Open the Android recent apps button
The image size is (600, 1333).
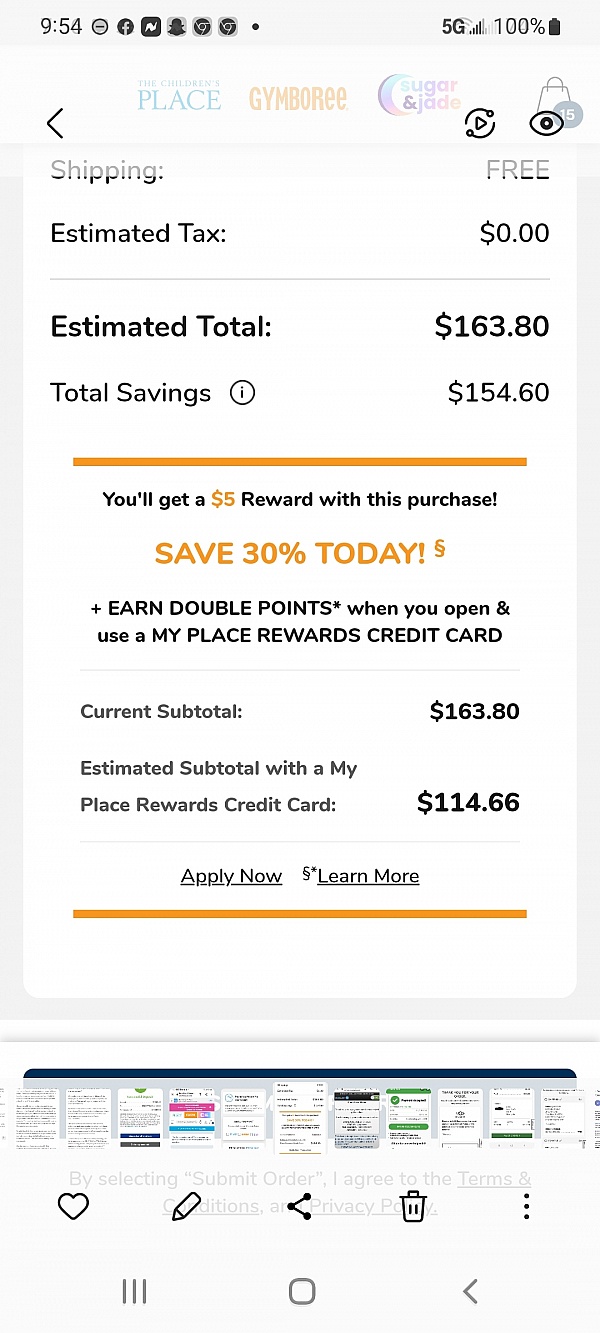click(134, 1291)
